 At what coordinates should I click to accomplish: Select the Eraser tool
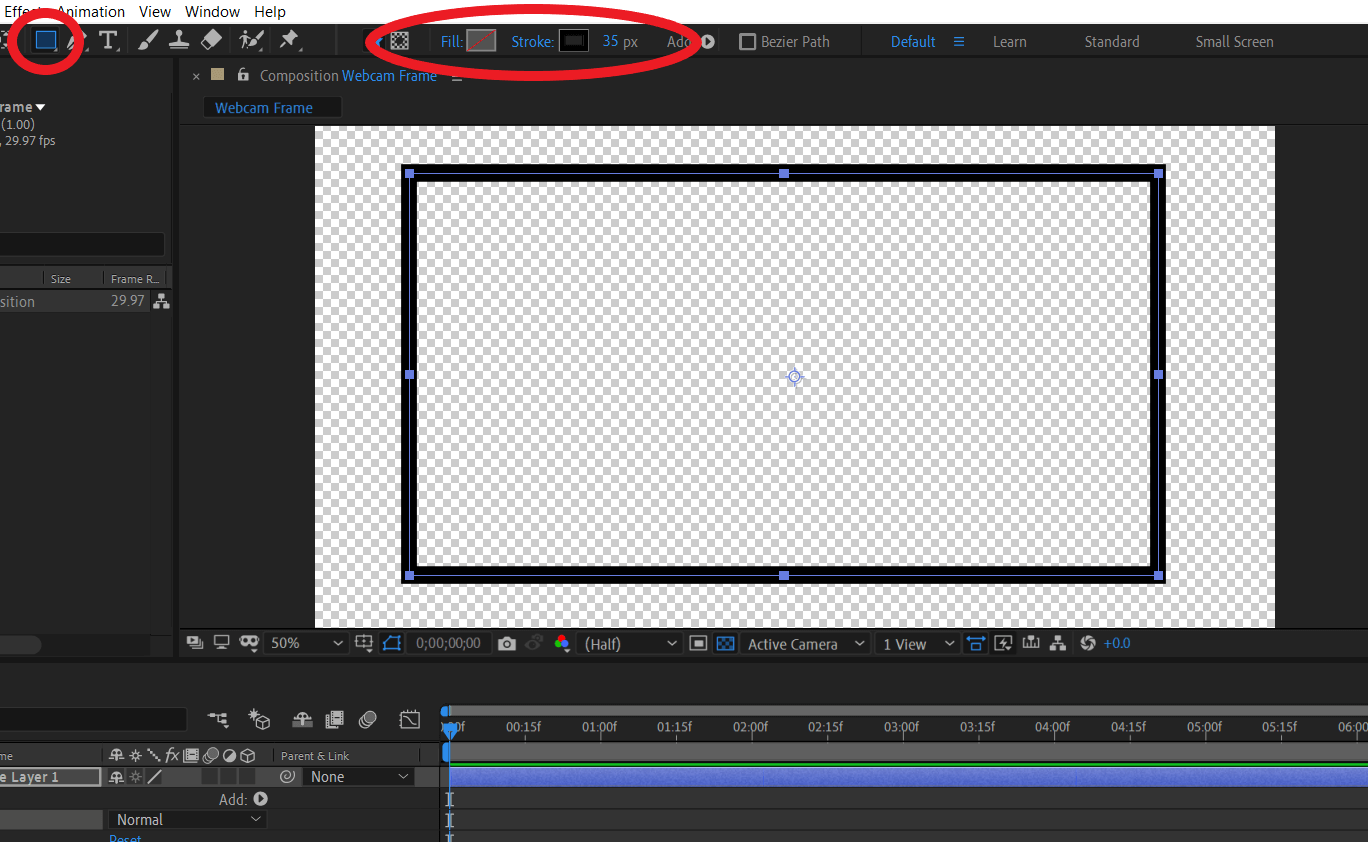pyautogui.click(x=211, y=41)
